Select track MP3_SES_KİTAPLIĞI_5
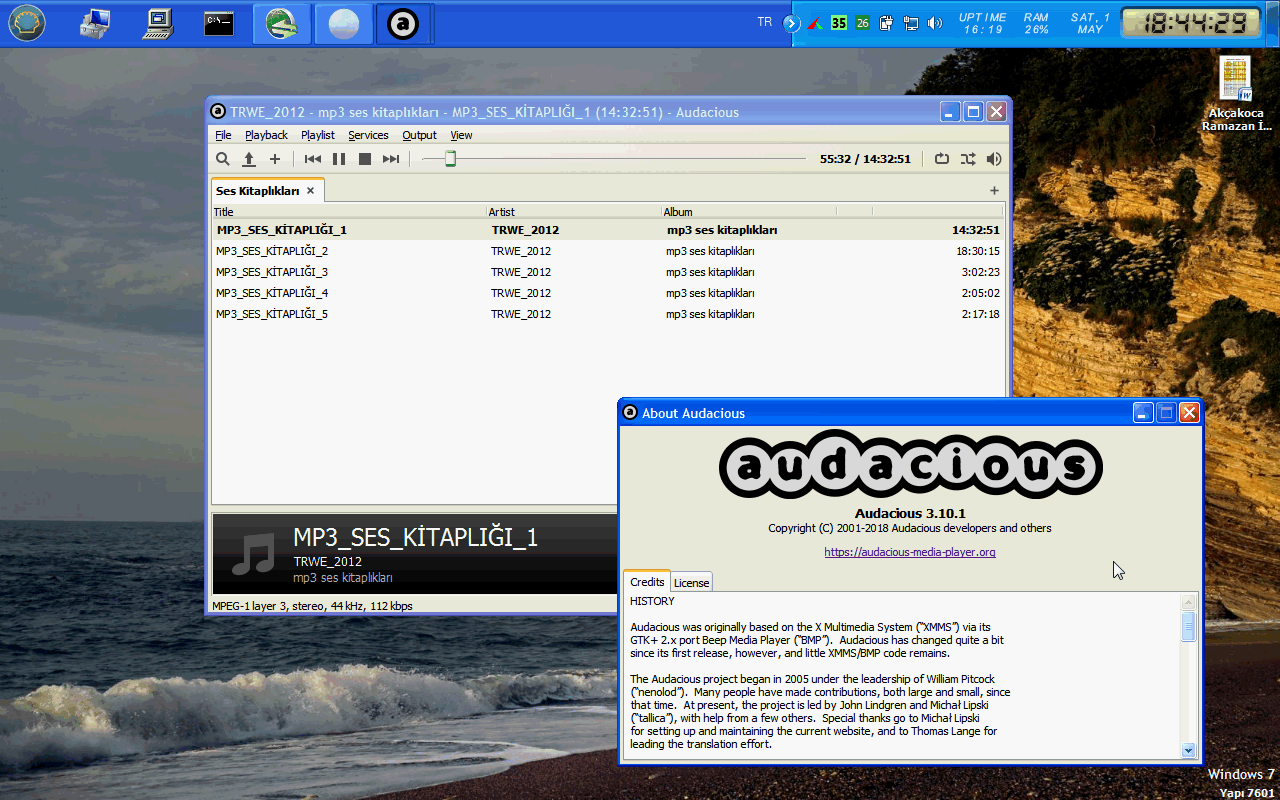1280x800 pixels. point(608,314)
